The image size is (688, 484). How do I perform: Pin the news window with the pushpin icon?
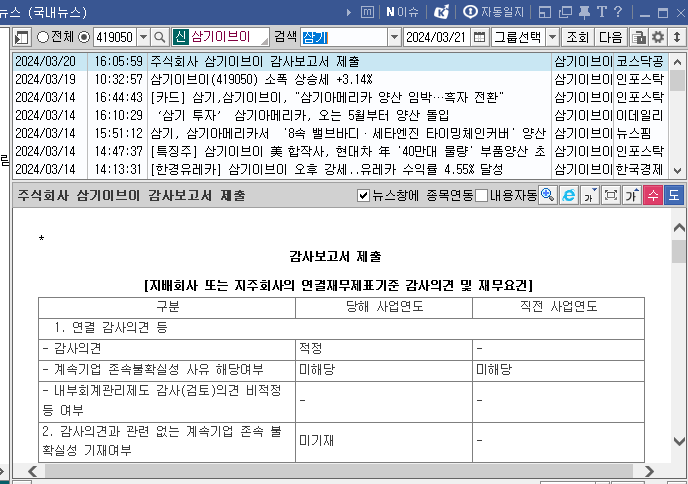tap(584, 12)
